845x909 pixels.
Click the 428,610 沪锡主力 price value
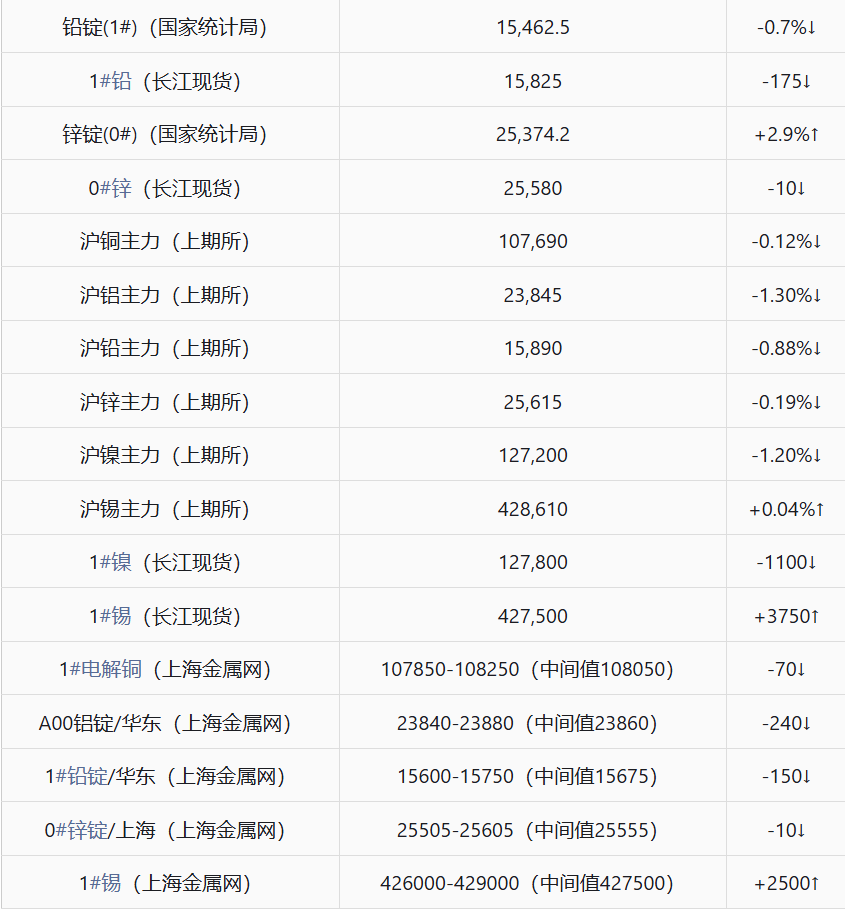pos(533,510)
